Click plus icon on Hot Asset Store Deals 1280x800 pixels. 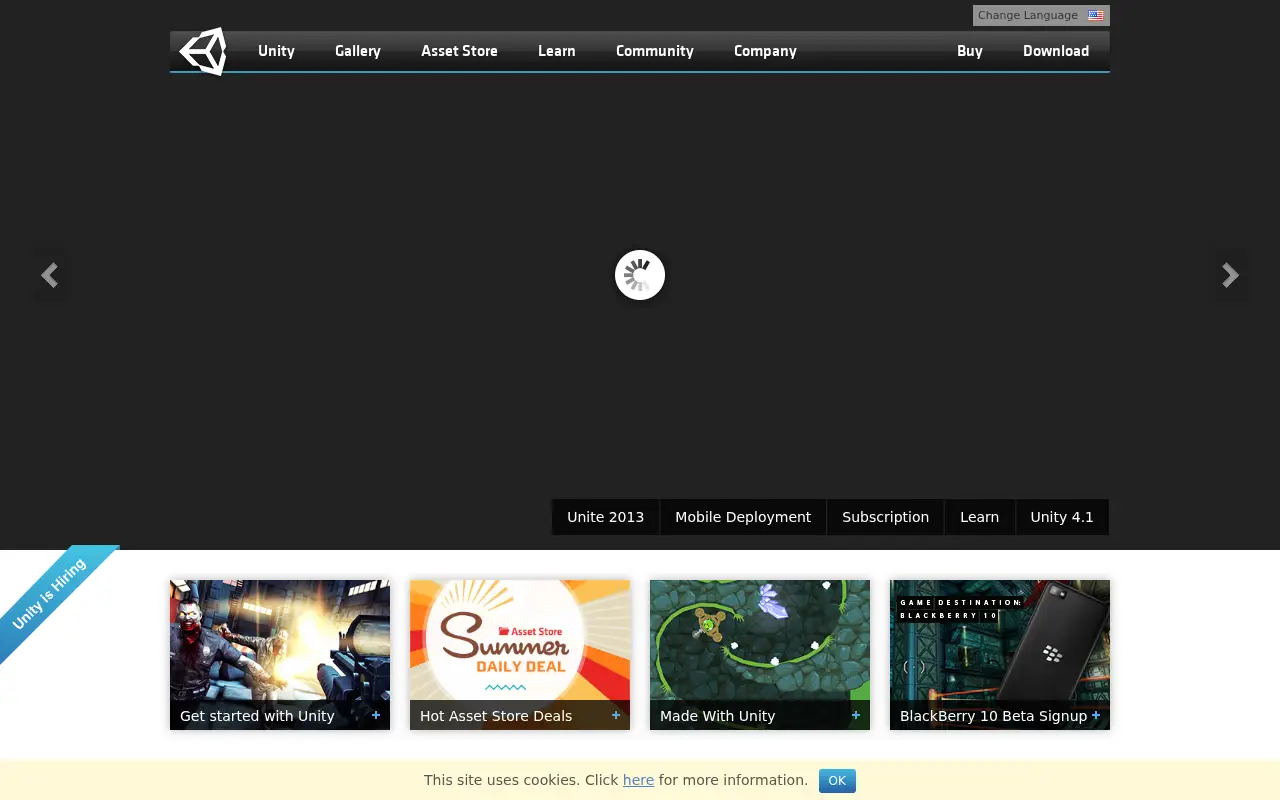pos(616,715)
